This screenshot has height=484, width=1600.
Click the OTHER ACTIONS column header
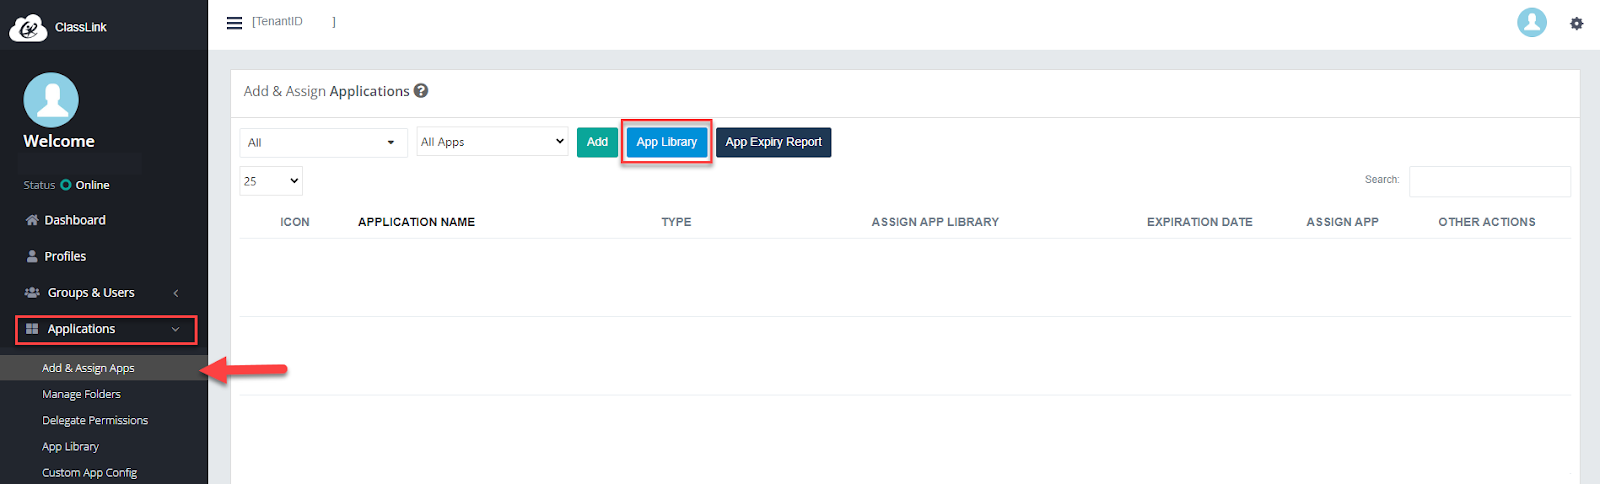point(1487,222)
